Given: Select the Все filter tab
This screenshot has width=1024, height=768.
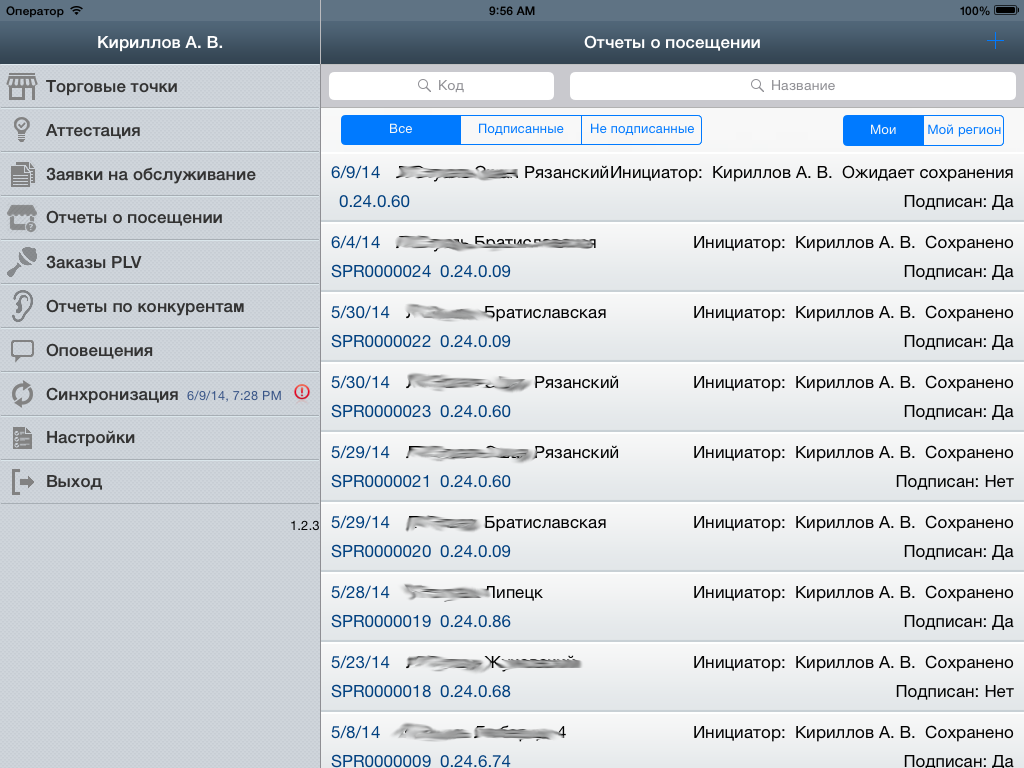Looking at the screenshot, I should click(x=400, y=129).
